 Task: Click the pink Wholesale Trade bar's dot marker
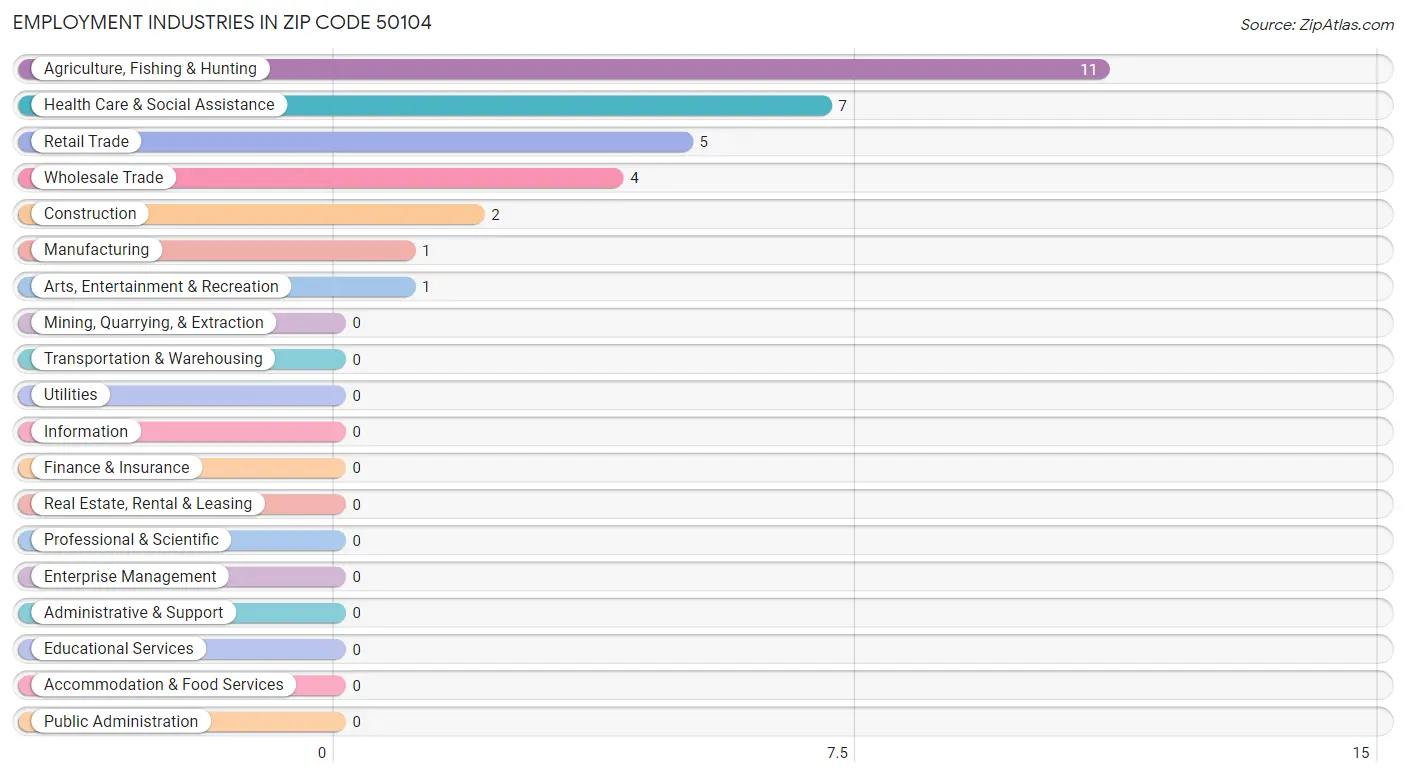[x=27, y=178]
